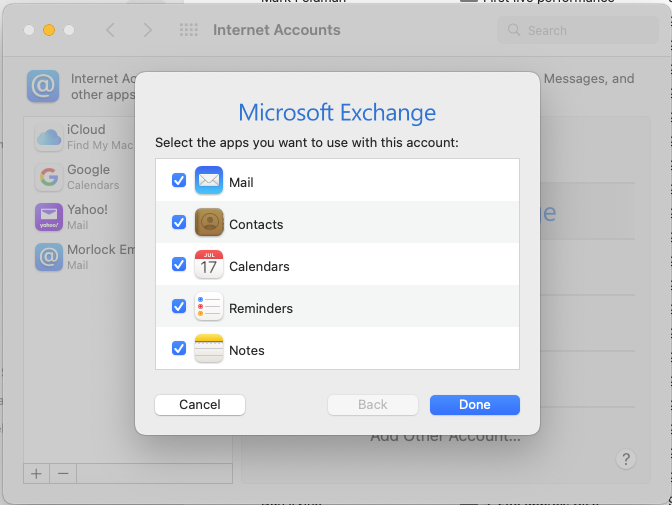672x505 pixels.
Task: Click the Calendars JUL 17 icon
Action: pos(209,264)
